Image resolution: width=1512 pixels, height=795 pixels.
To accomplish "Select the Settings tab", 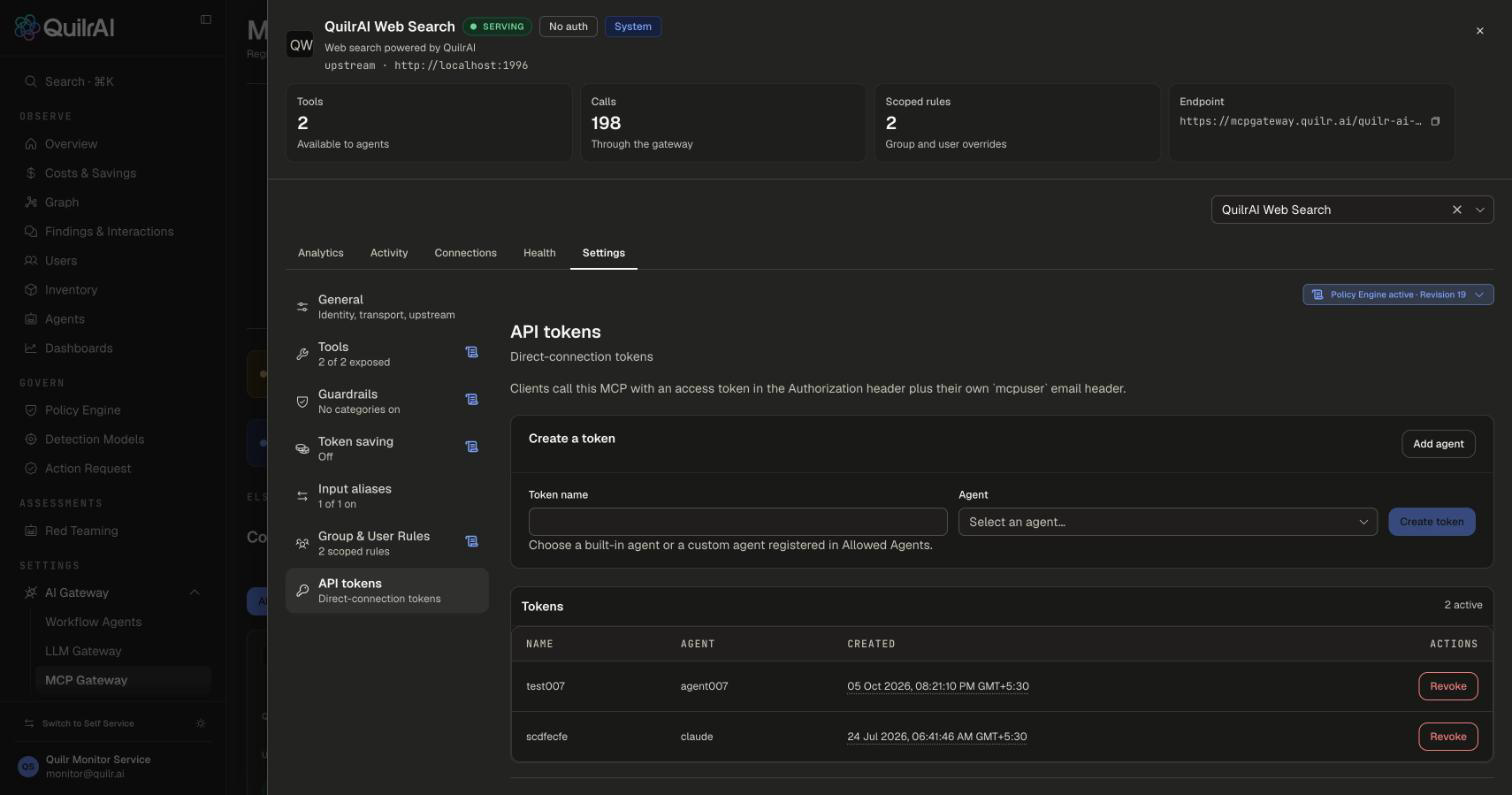I will (604, 253).
